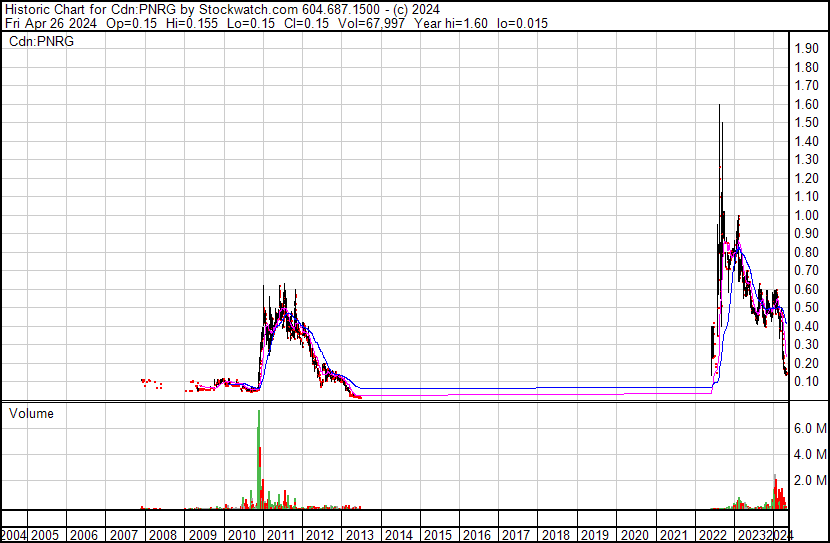
Task: Select the 2013 year label on the x-axis
Action: point(361,535)
